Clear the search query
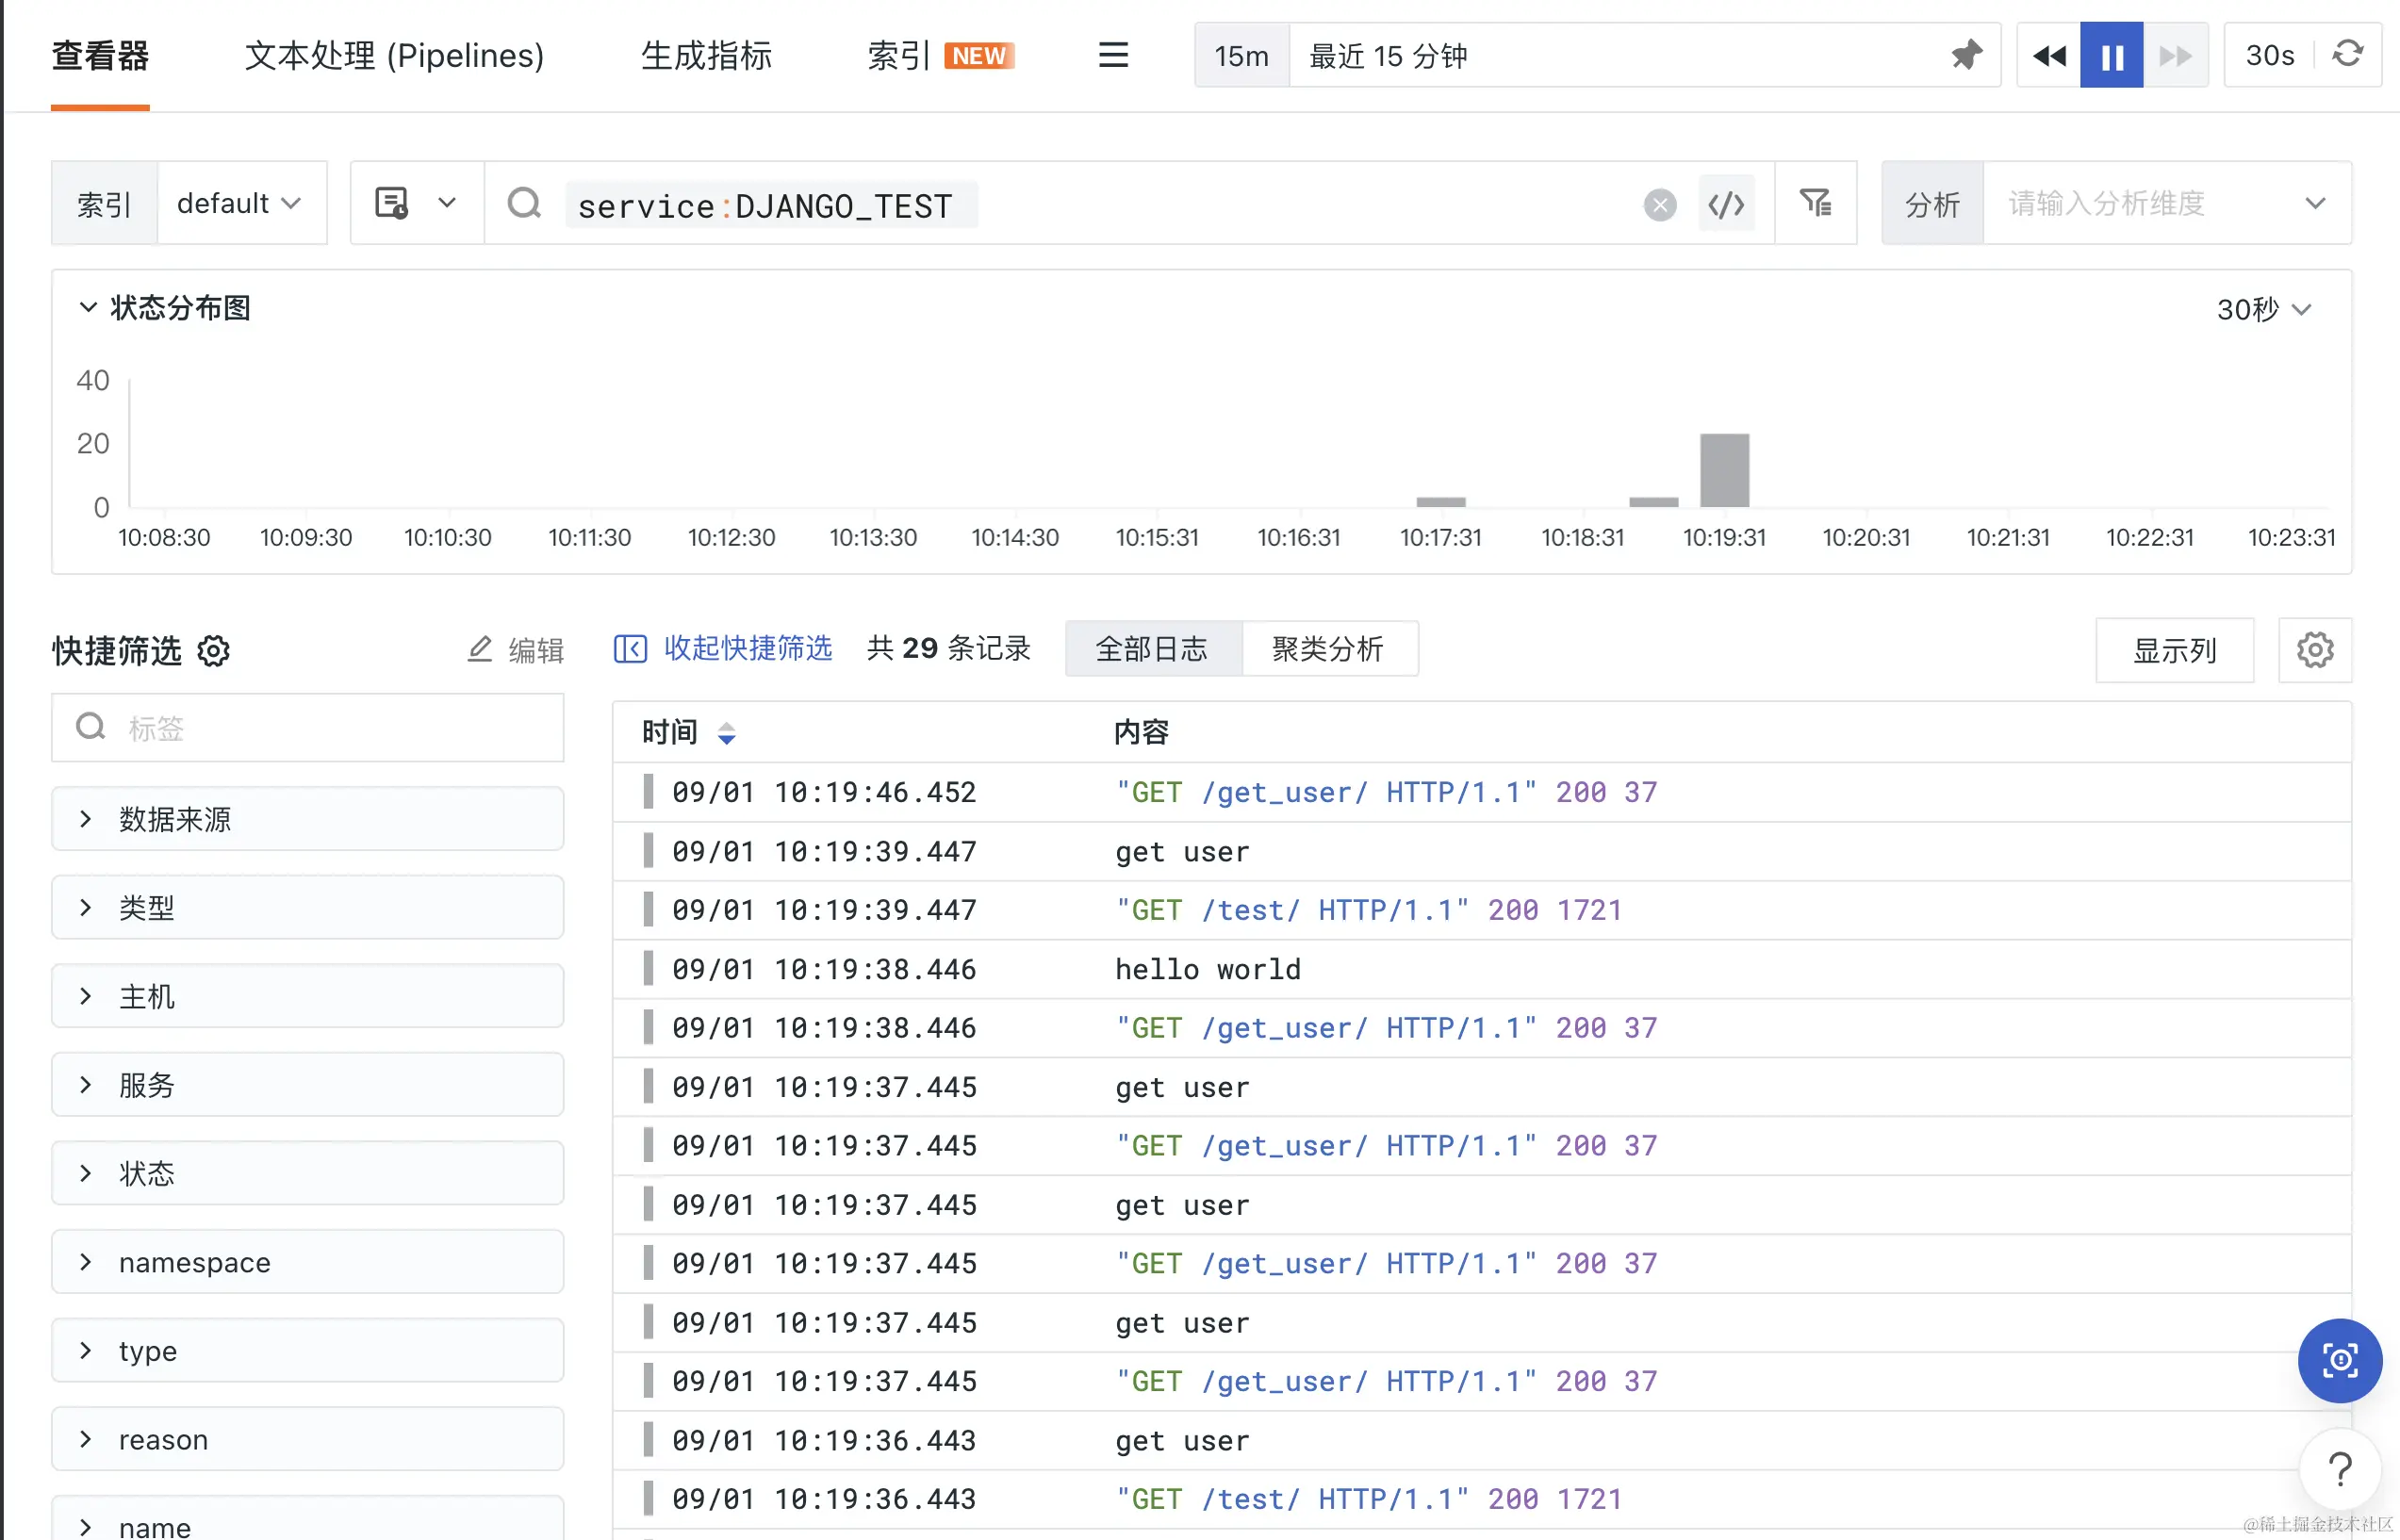This screenshot has height=1540, width=2400. 1660,205
